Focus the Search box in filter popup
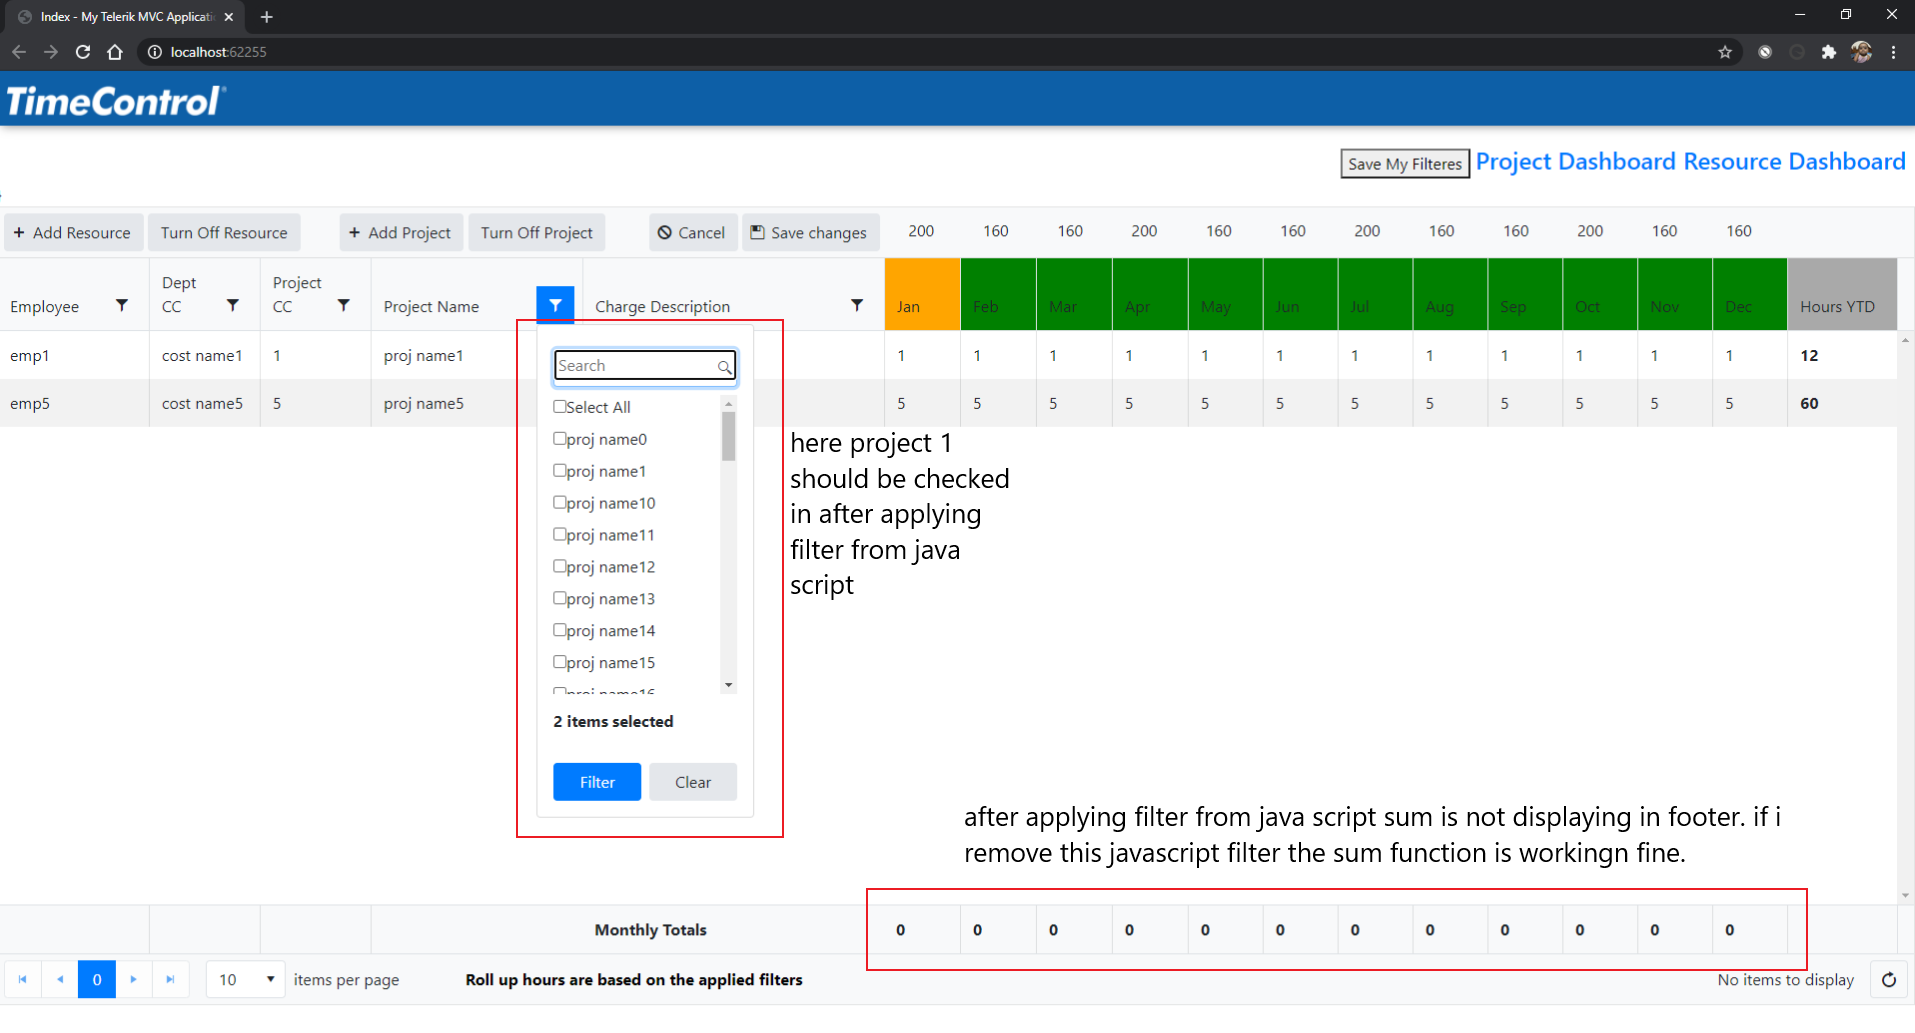 tap(636, 366)
